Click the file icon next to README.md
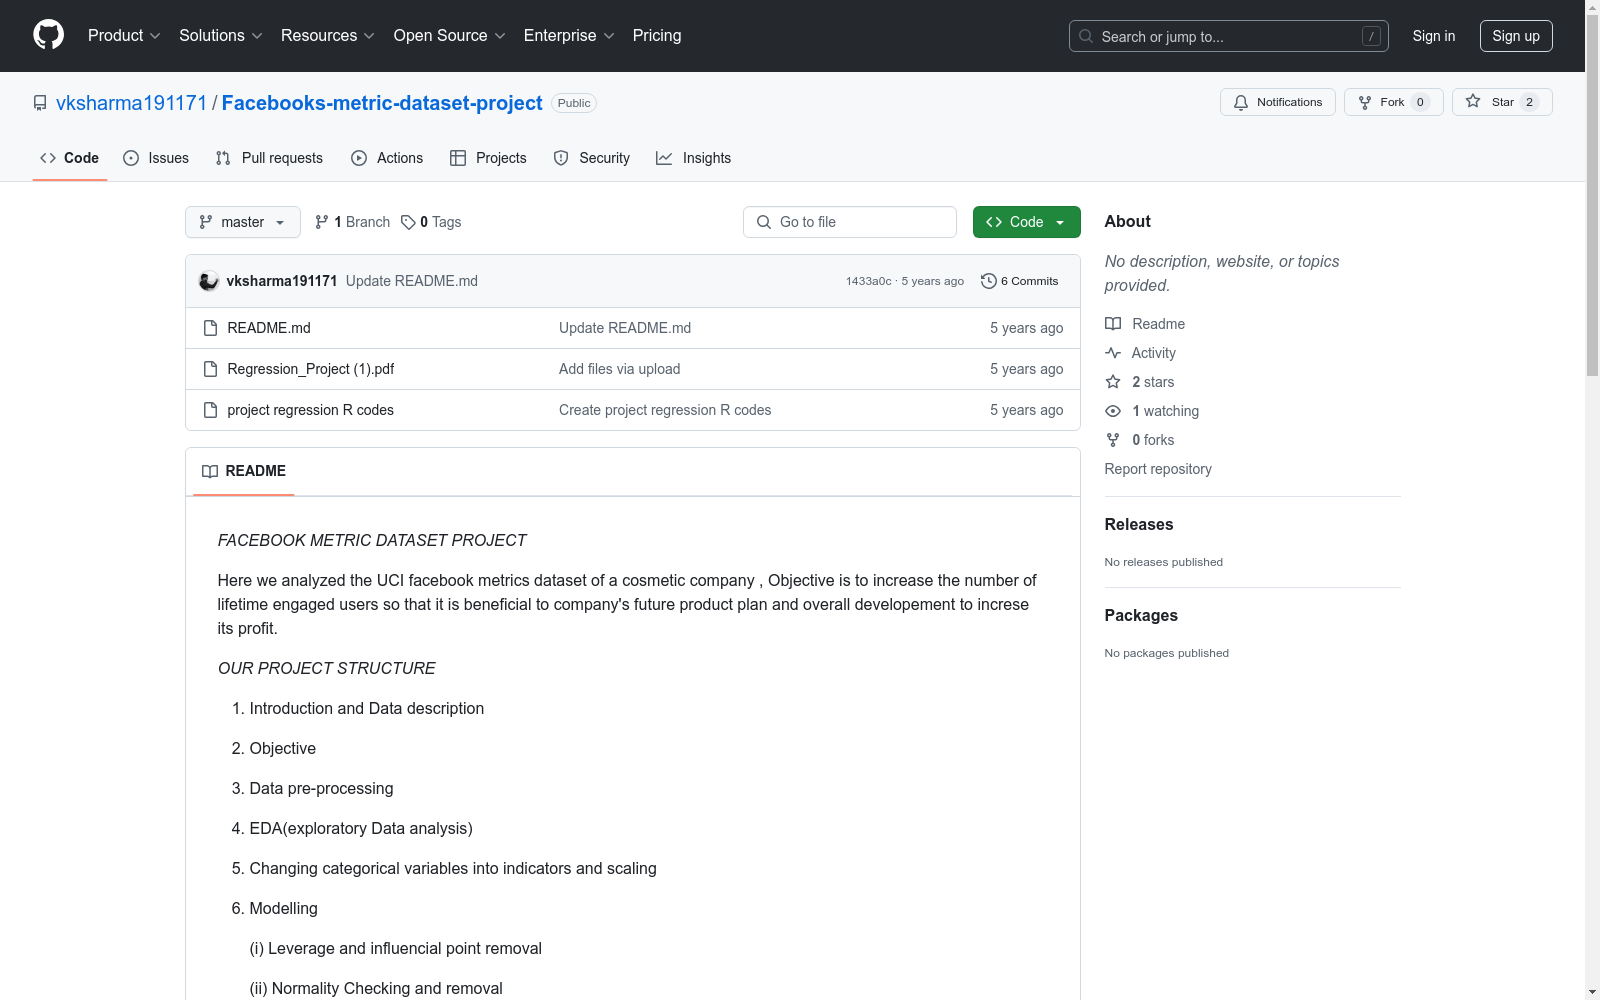This screenshot has height=1000, width=1600. [210, 328]
